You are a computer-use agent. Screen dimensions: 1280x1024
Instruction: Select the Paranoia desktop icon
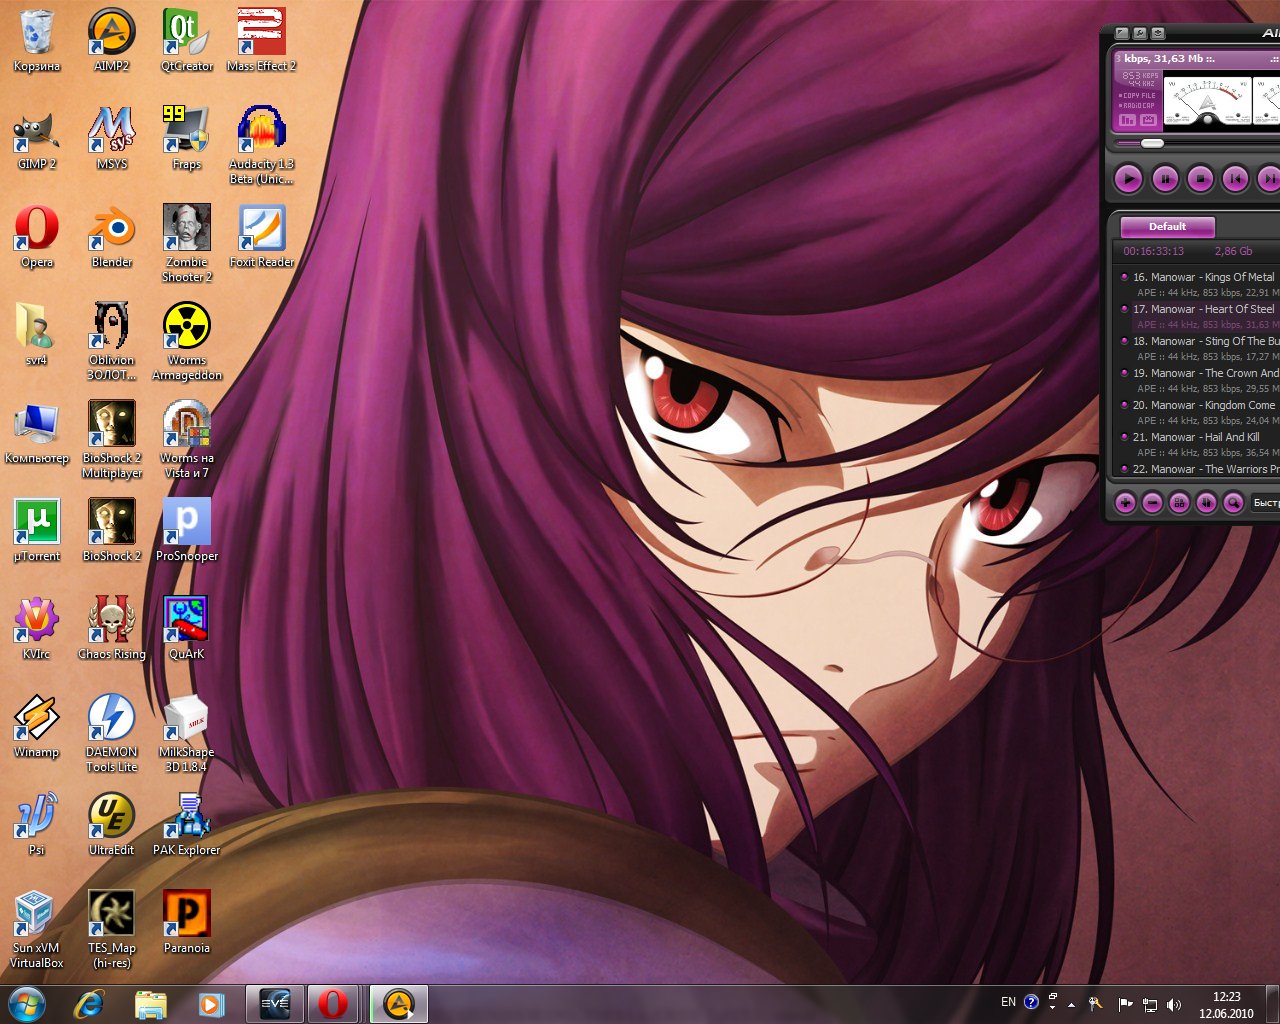point(187,922)
